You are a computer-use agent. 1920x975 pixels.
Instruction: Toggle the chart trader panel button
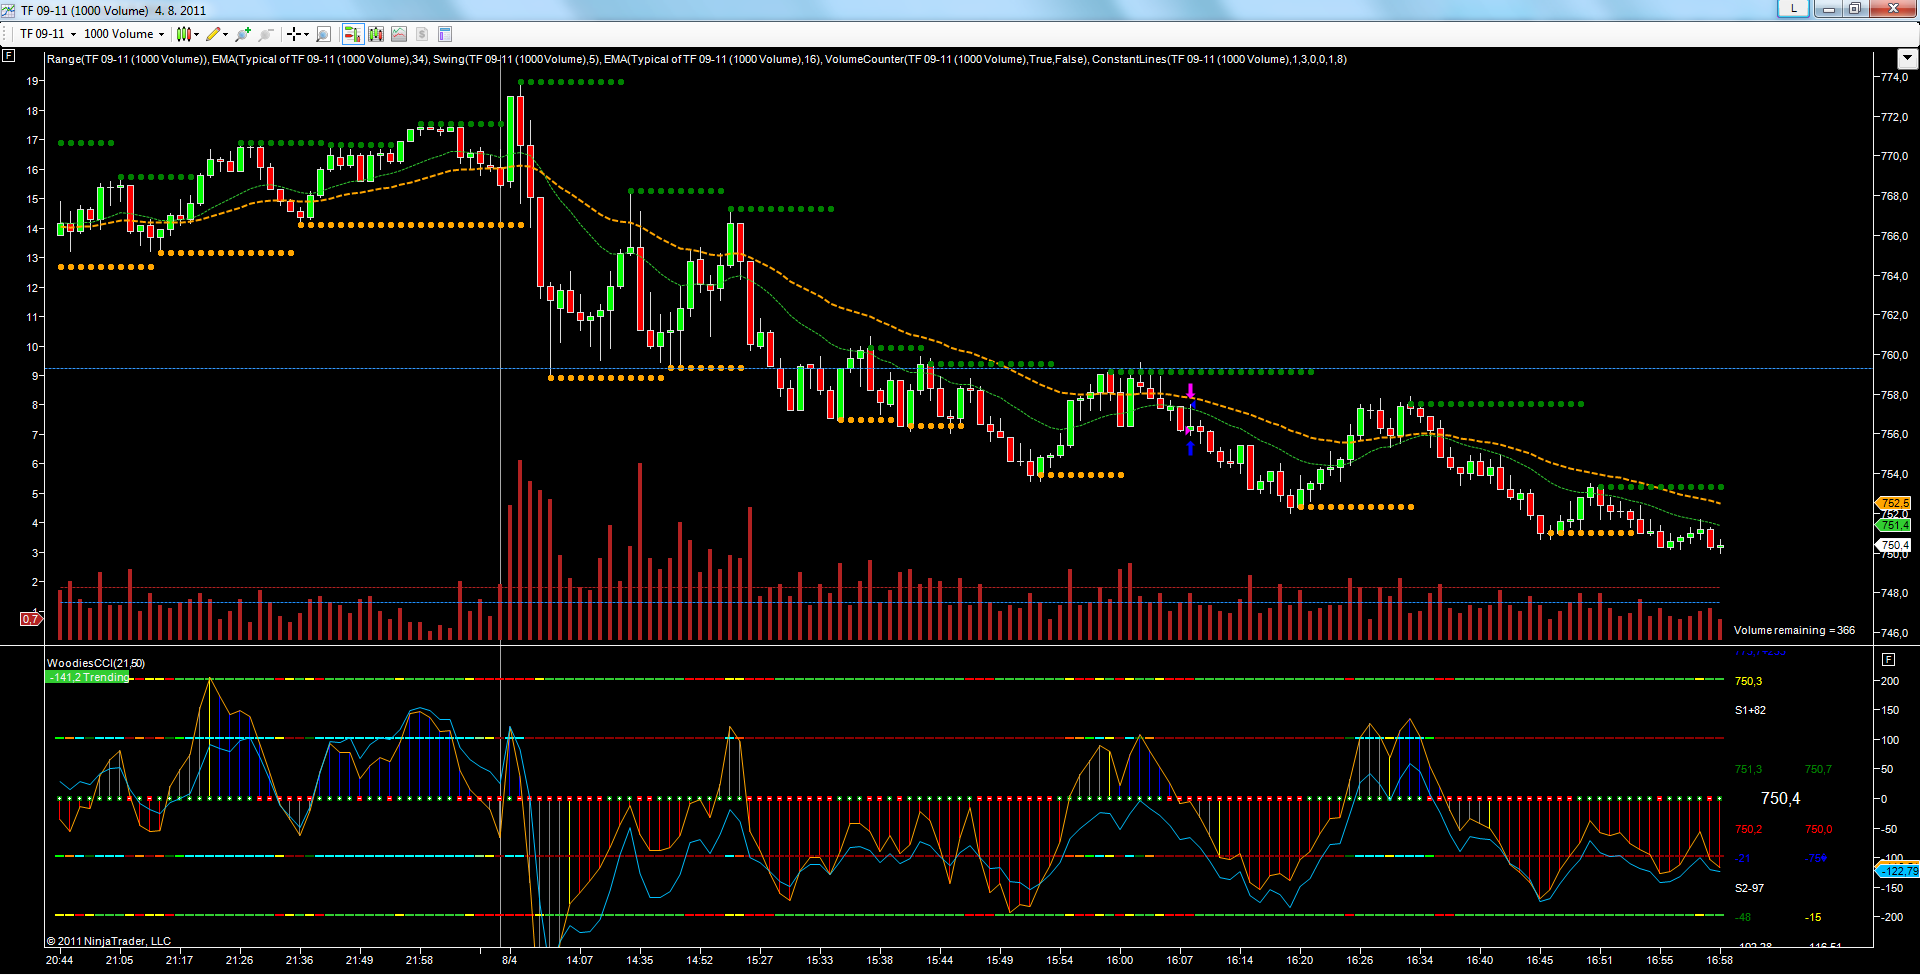click(x=352, y=34)
